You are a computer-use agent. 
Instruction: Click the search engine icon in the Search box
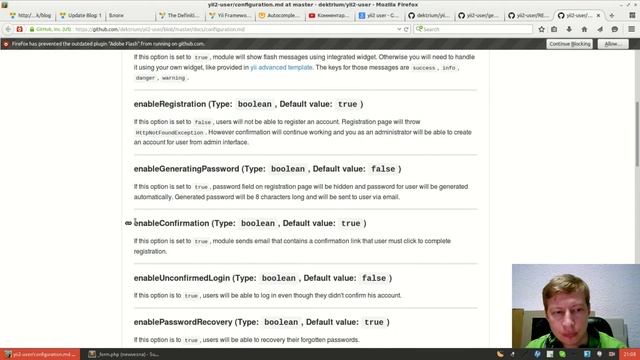click(419, 29)
